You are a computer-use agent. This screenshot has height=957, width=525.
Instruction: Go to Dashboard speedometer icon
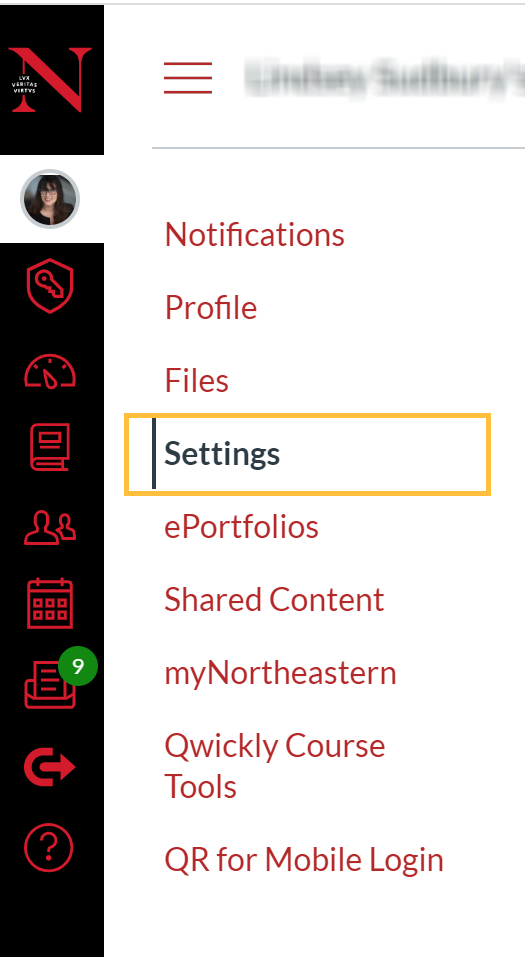[x=50, y=370]
